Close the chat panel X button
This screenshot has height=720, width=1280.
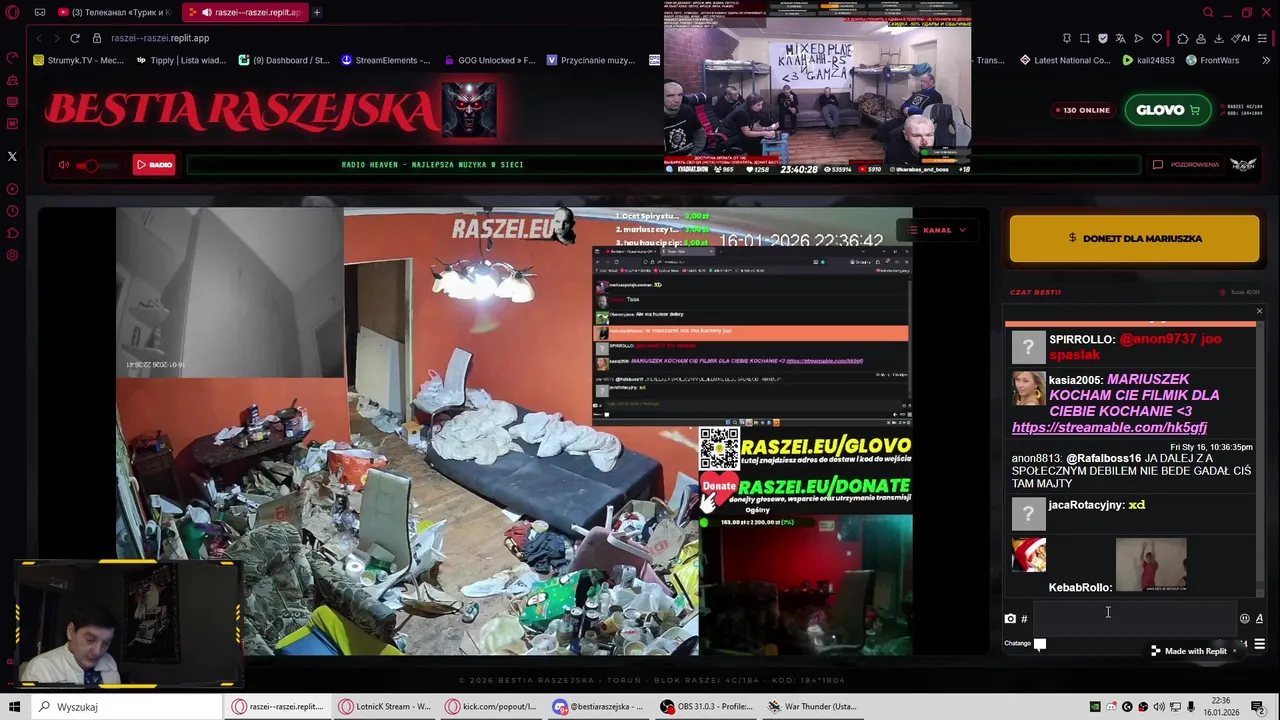tap(1259, 312)
